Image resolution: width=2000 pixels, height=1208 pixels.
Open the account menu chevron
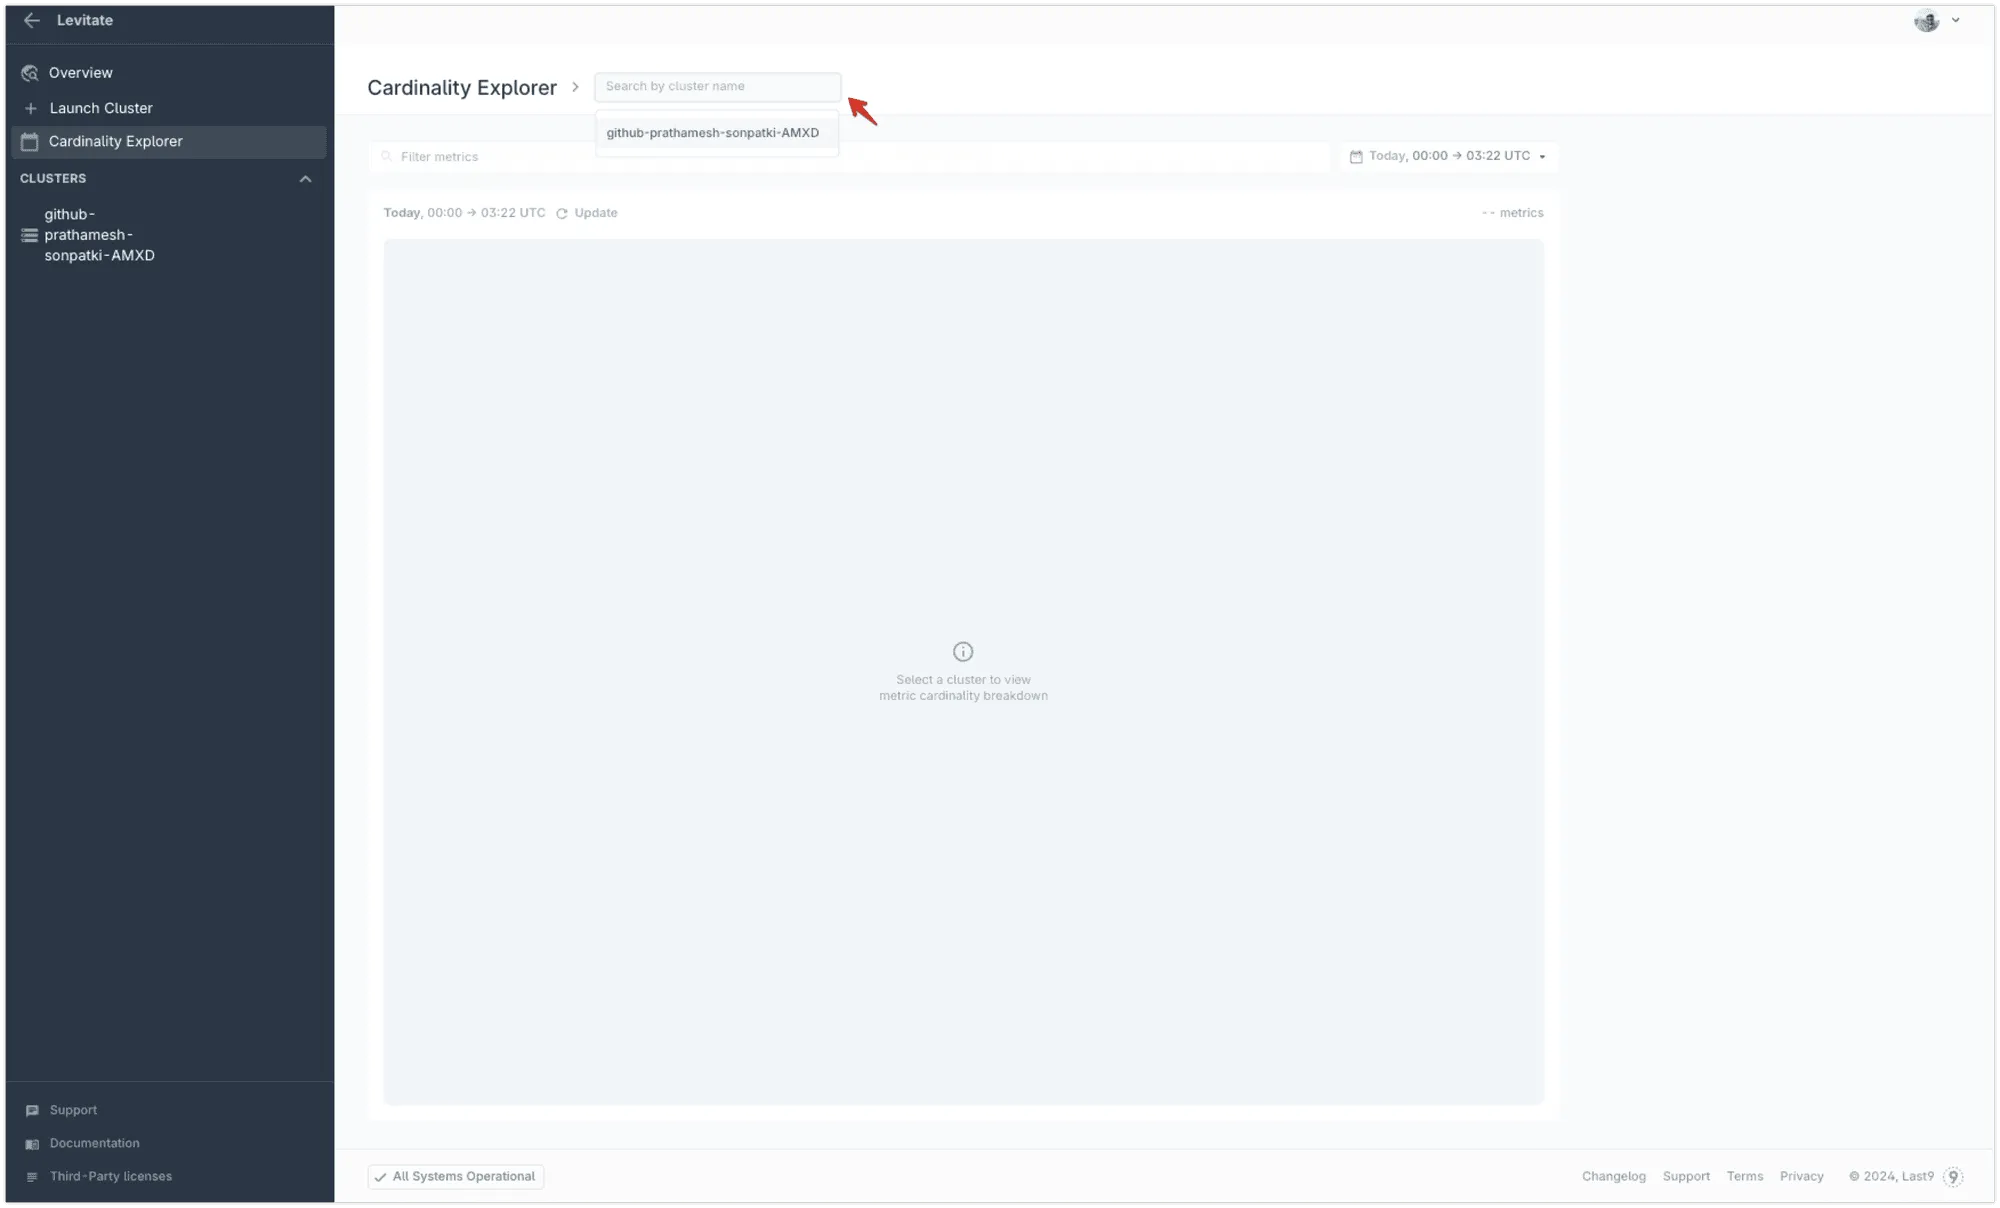click(1956, 20)
